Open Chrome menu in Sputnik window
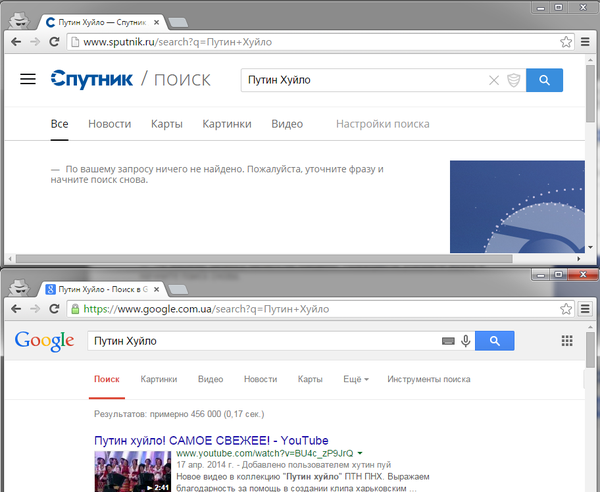 pyautogui.click(x=585, y=42)
